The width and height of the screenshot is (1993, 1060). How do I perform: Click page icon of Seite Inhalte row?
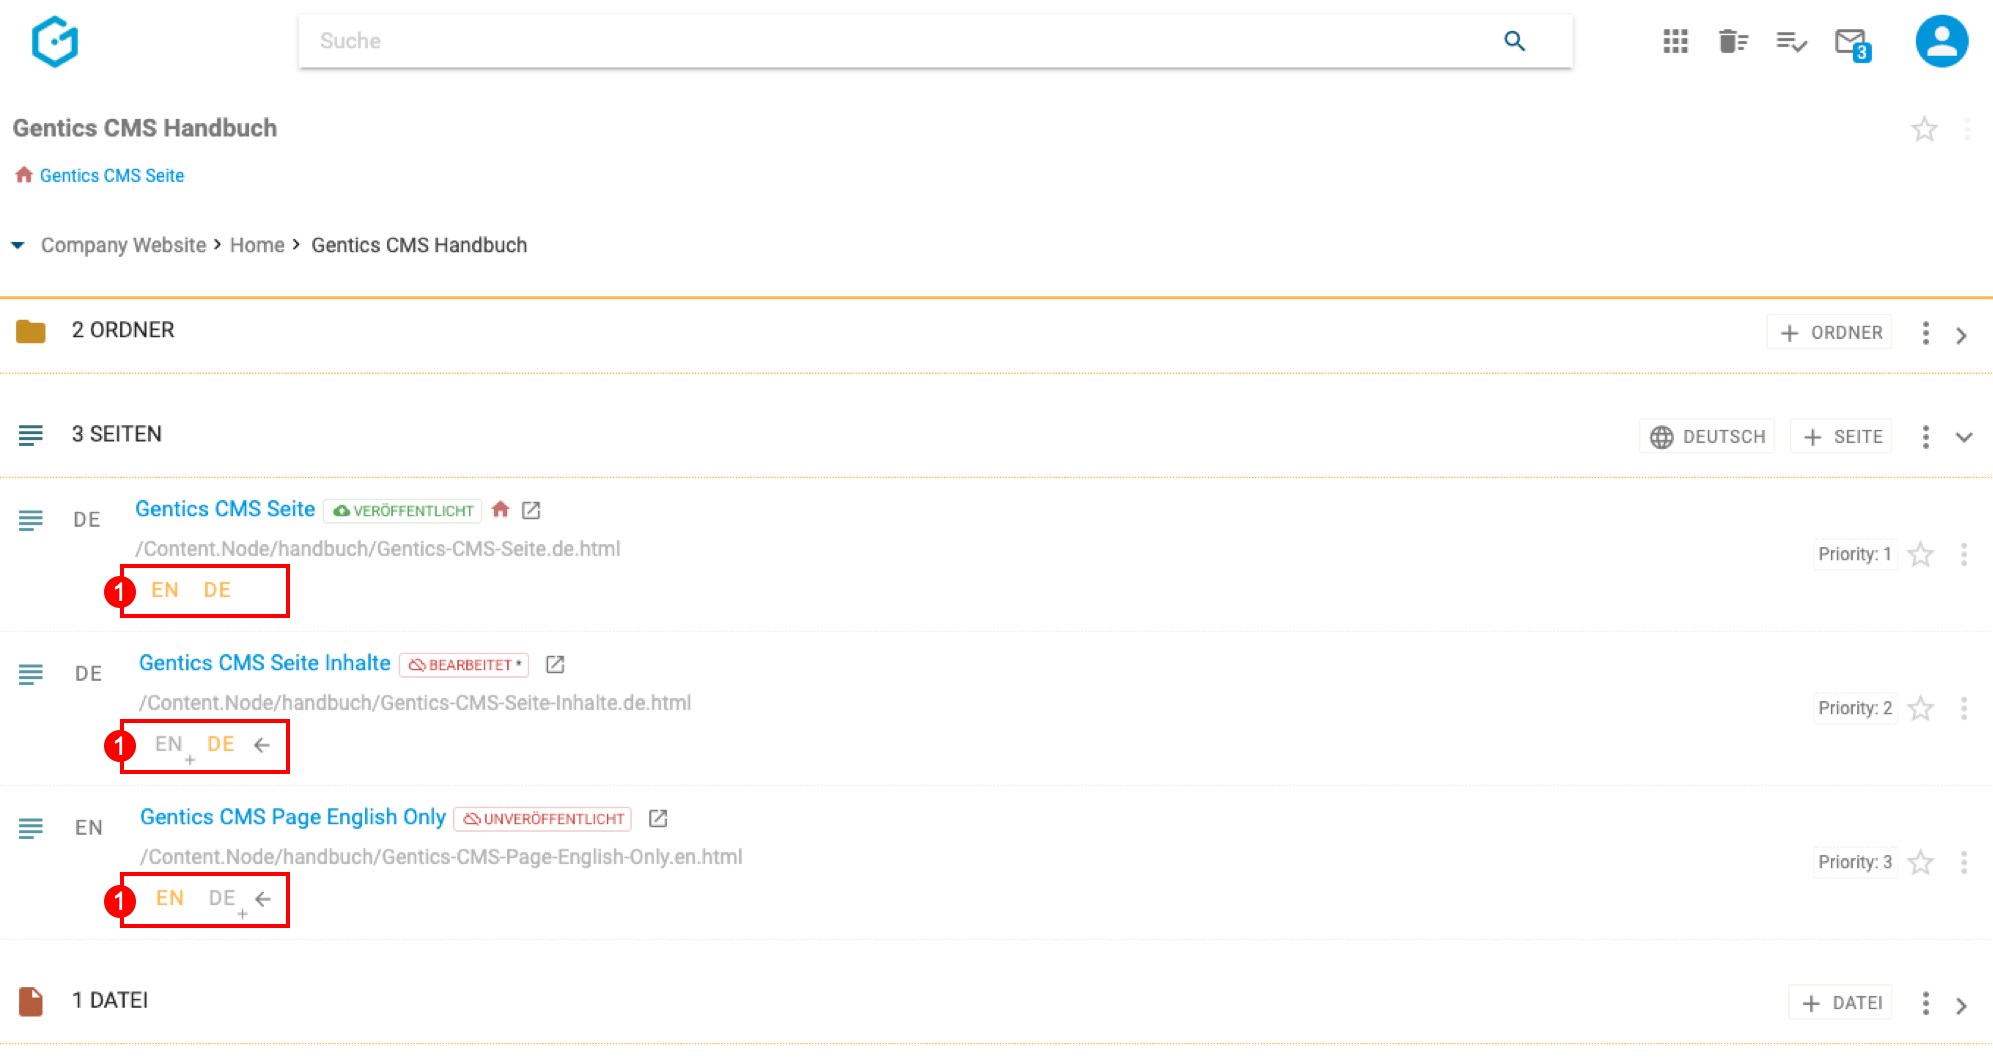coord(31,674)
